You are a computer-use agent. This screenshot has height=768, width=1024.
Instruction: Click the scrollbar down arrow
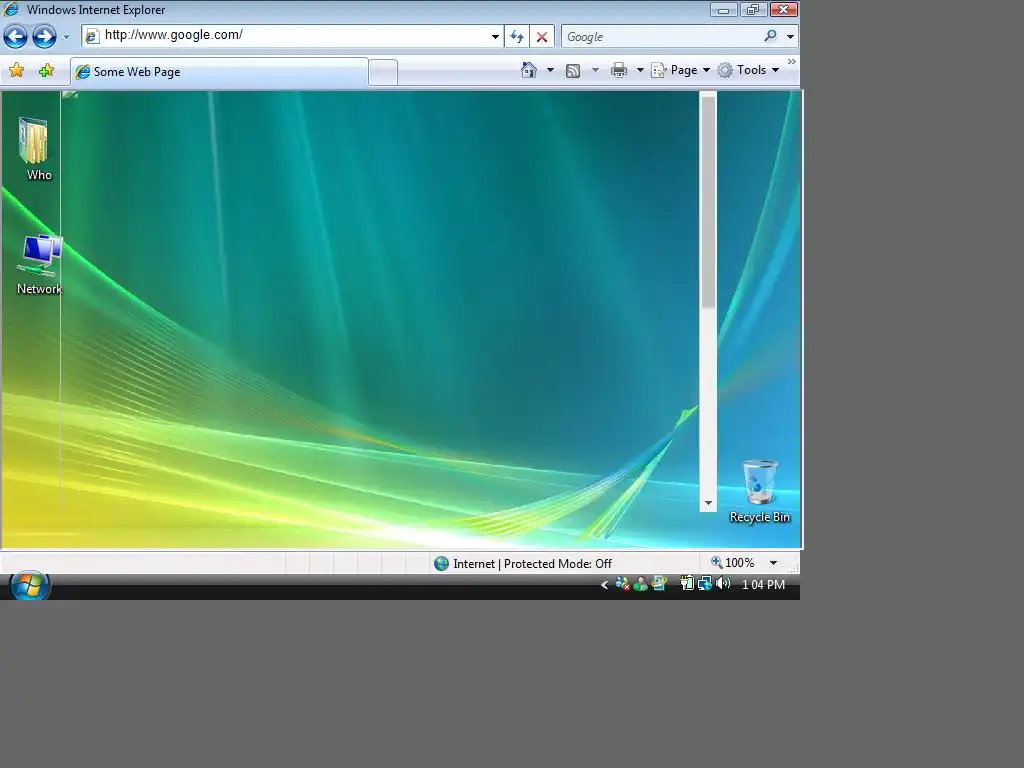708,503
